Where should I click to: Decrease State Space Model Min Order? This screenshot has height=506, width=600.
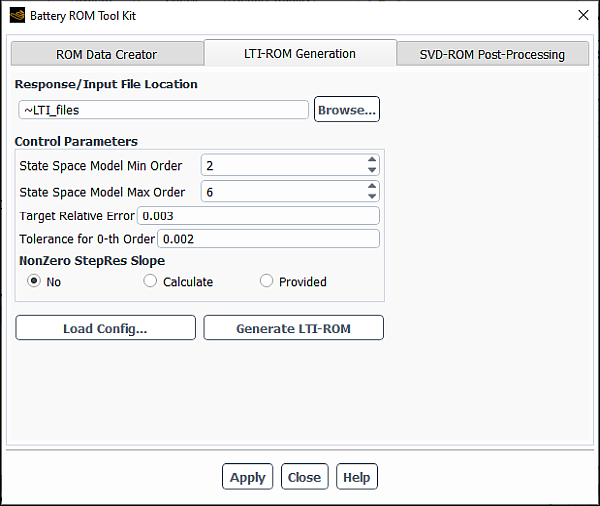tap(372, 170)
